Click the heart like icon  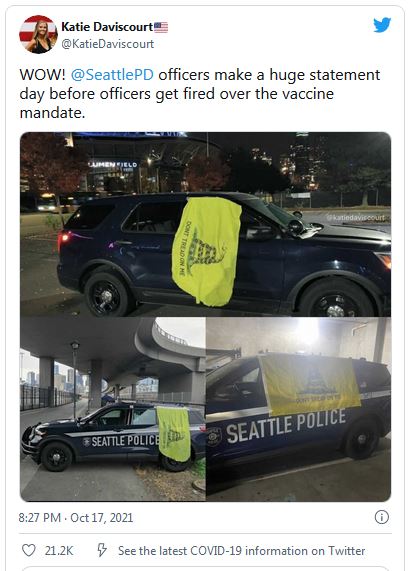[x=29, y=550]
